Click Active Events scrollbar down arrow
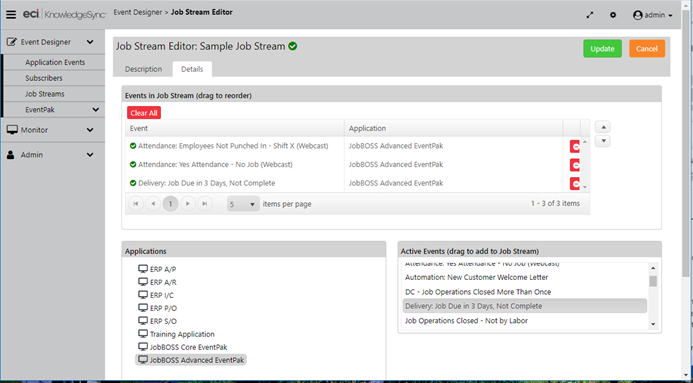The image size is (693, 383). tap(653, 324)
